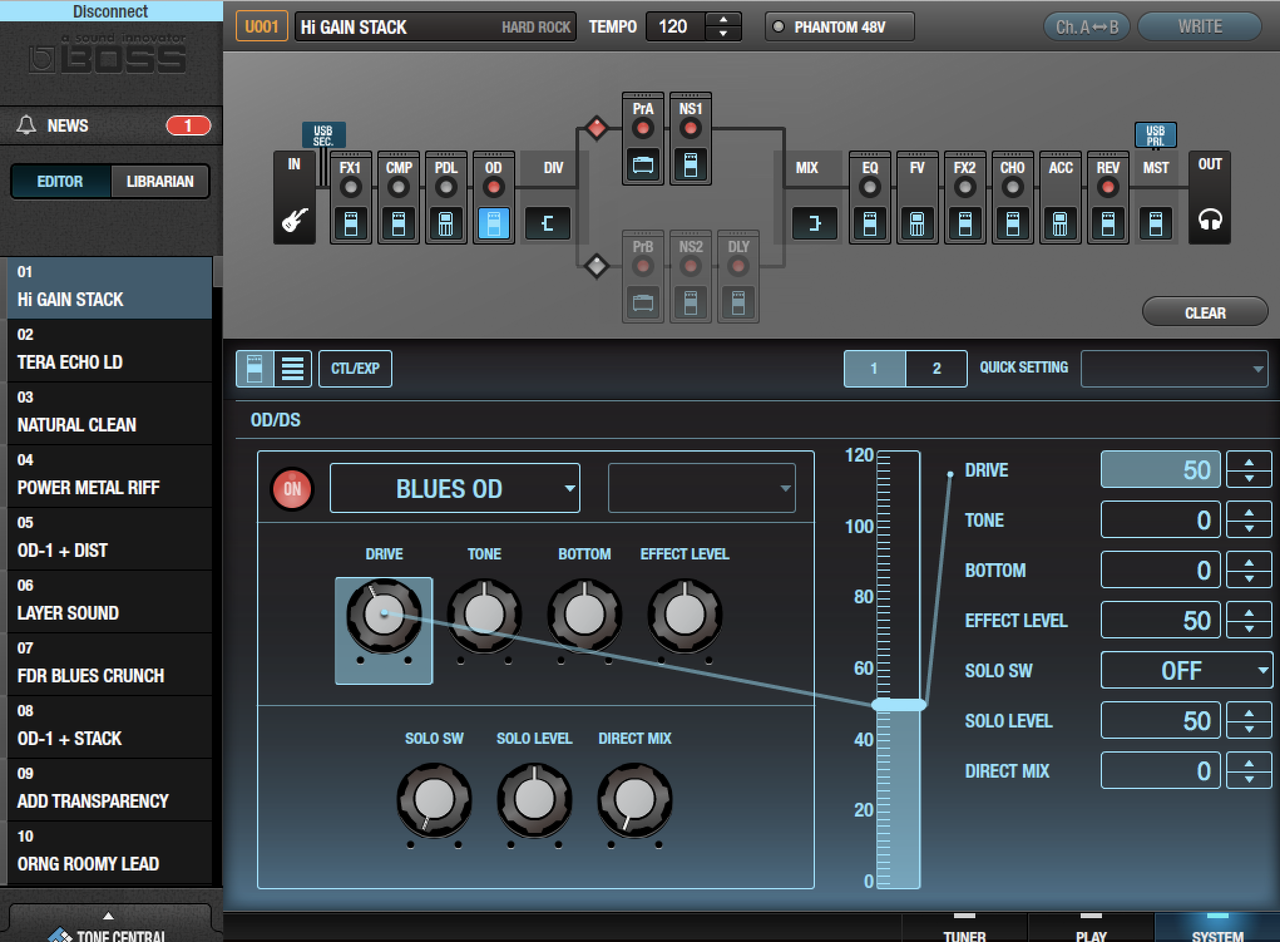Viewport: 1280px width, 942px height.
Task: Open the QUICK SETTING dropdown
Action: [x=1174, y=369]
